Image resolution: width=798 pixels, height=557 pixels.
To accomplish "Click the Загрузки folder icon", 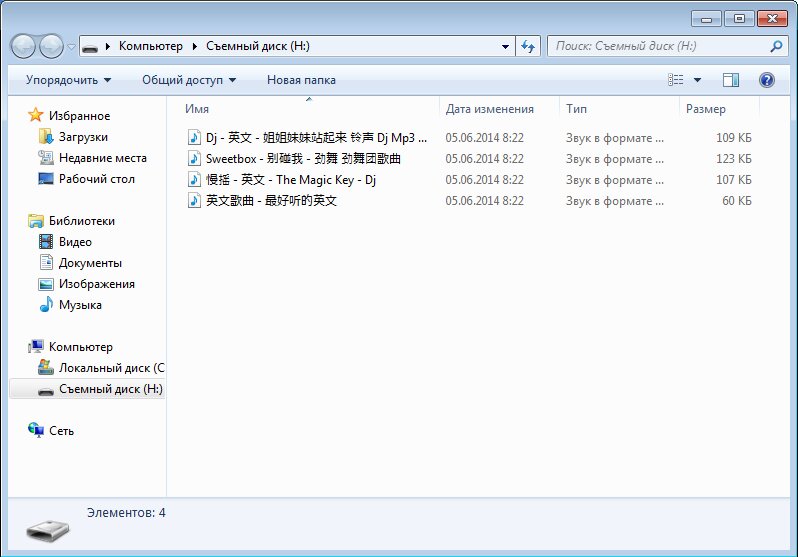I will [x=46, y=136].
